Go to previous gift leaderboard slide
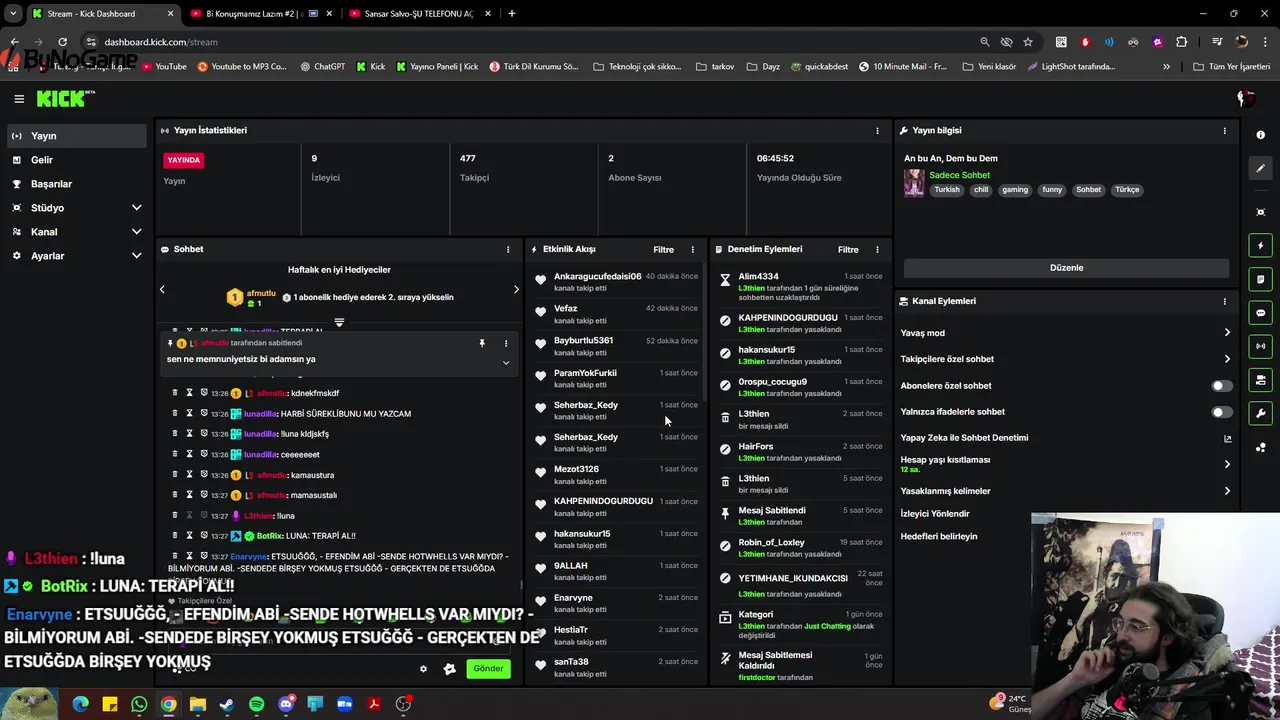The image size is (1280, 720). click(162, 289)
